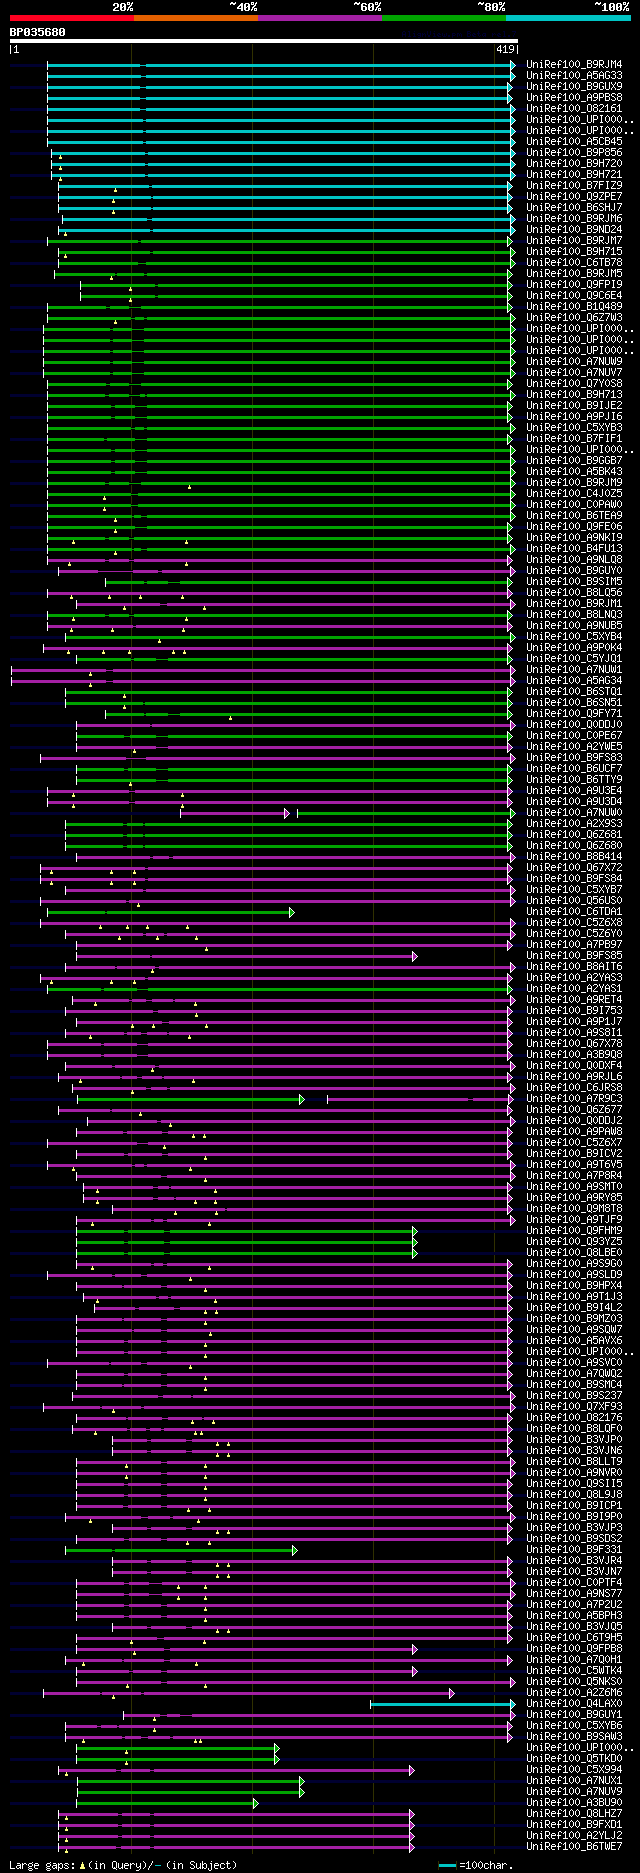Image resolution: width=640 pixels, height=1873 pixels.
Task: Open the UniRef100_A7R9C3 hit link
Action: [574, 1099]
